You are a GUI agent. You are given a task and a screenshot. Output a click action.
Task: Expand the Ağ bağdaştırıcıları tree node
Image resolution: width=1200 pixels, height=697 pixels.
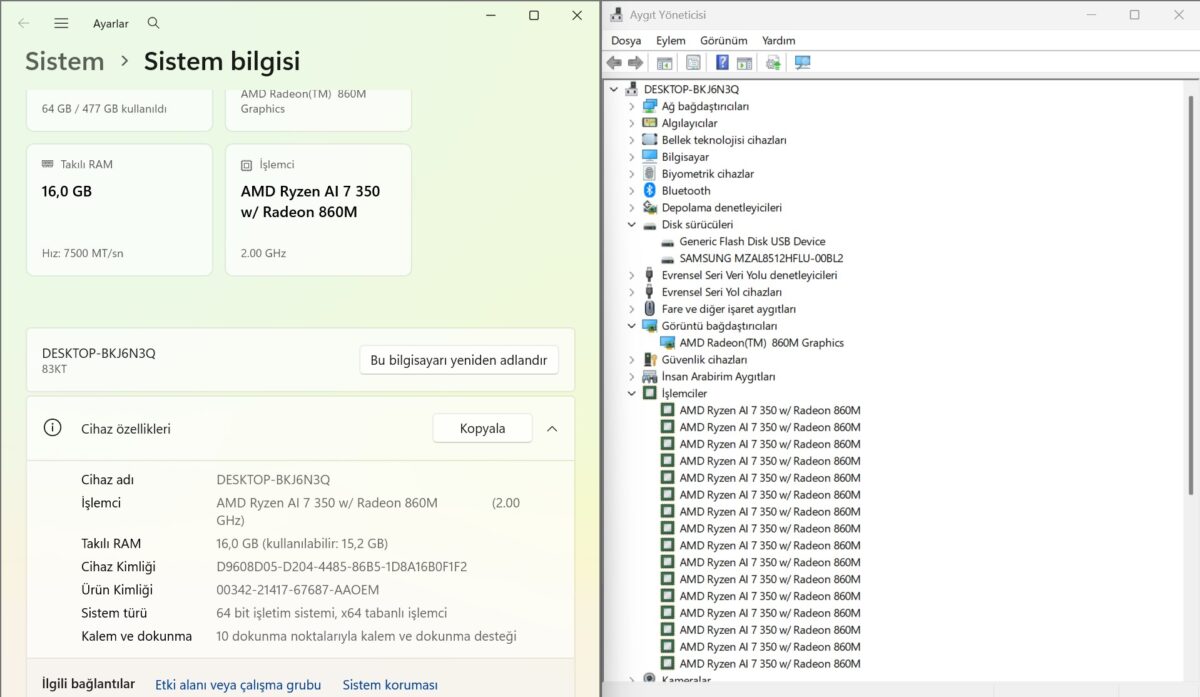click(x=632, y=106)
